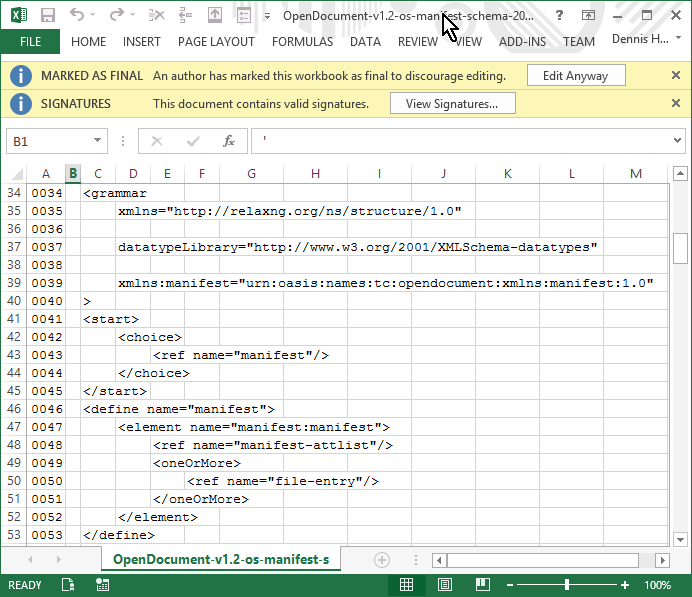Click the Save icon in Quick Access Toolbar
This screenshot has width=692, height=597.
coord(47,15)
